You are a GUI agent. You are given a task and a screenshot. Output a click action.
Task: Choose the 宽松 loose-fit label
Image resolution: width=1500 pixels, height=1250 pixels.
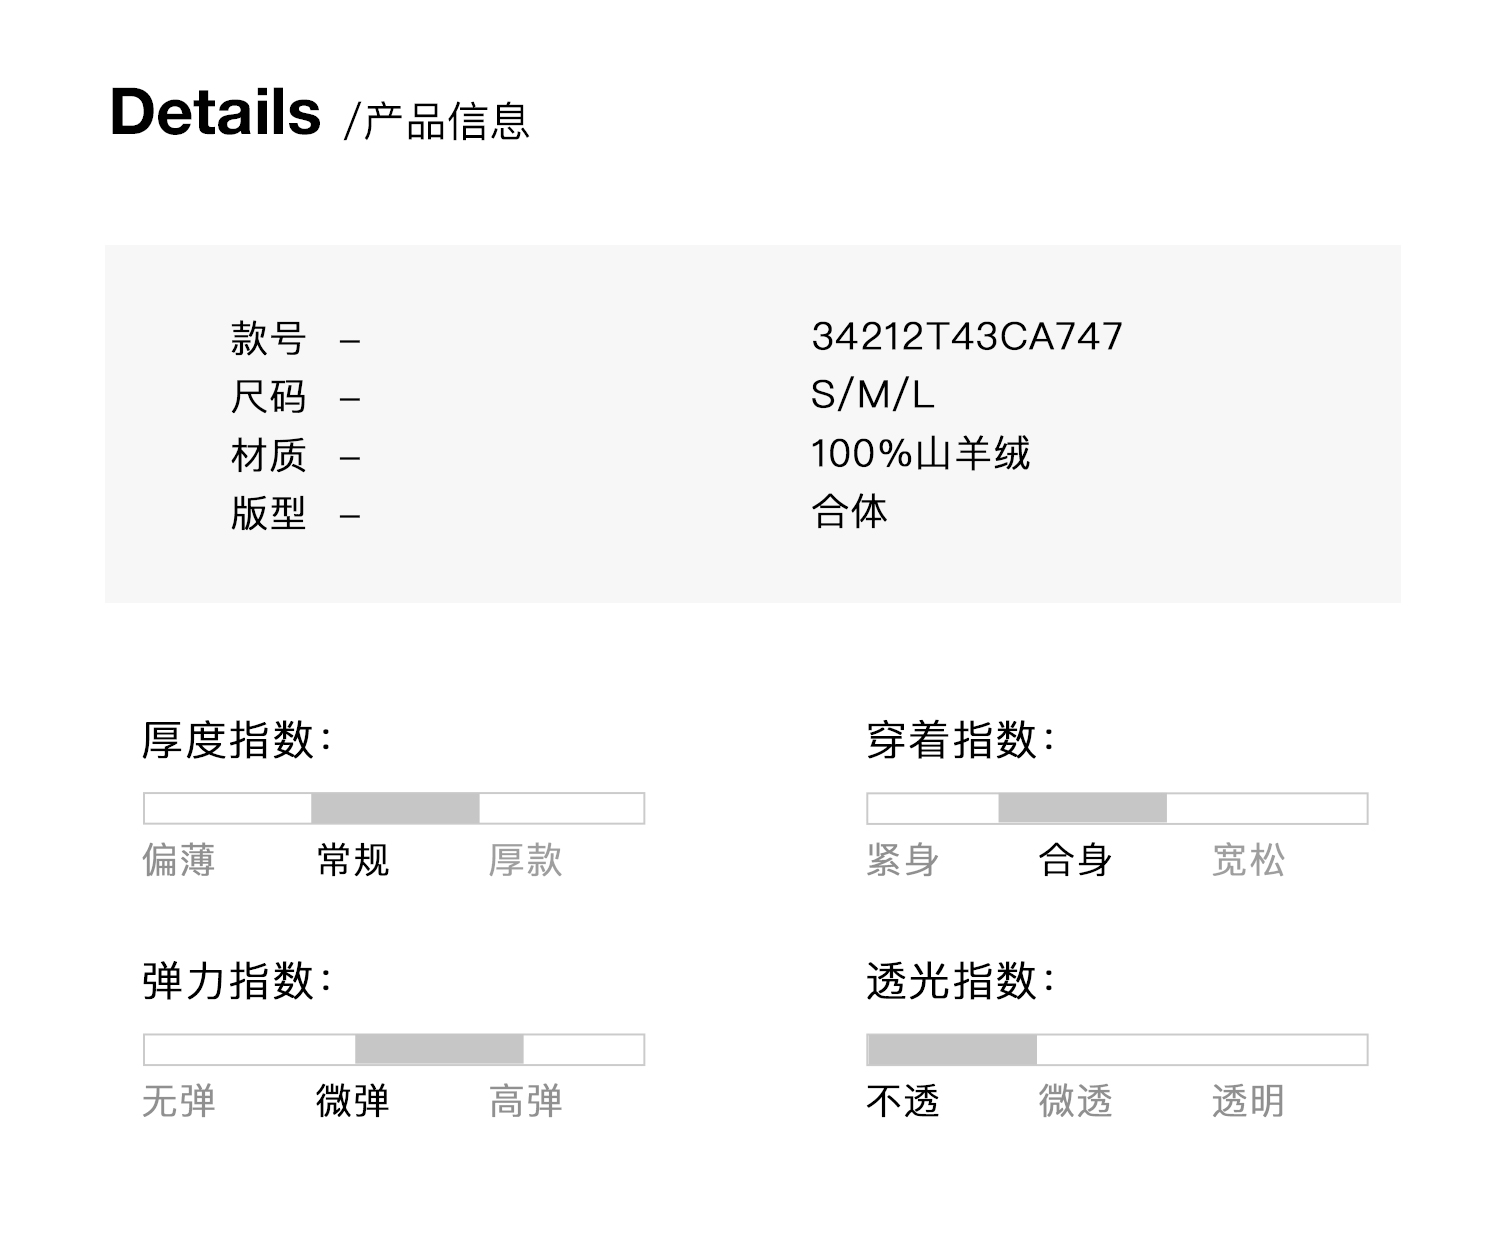[x=1248, y=860]
